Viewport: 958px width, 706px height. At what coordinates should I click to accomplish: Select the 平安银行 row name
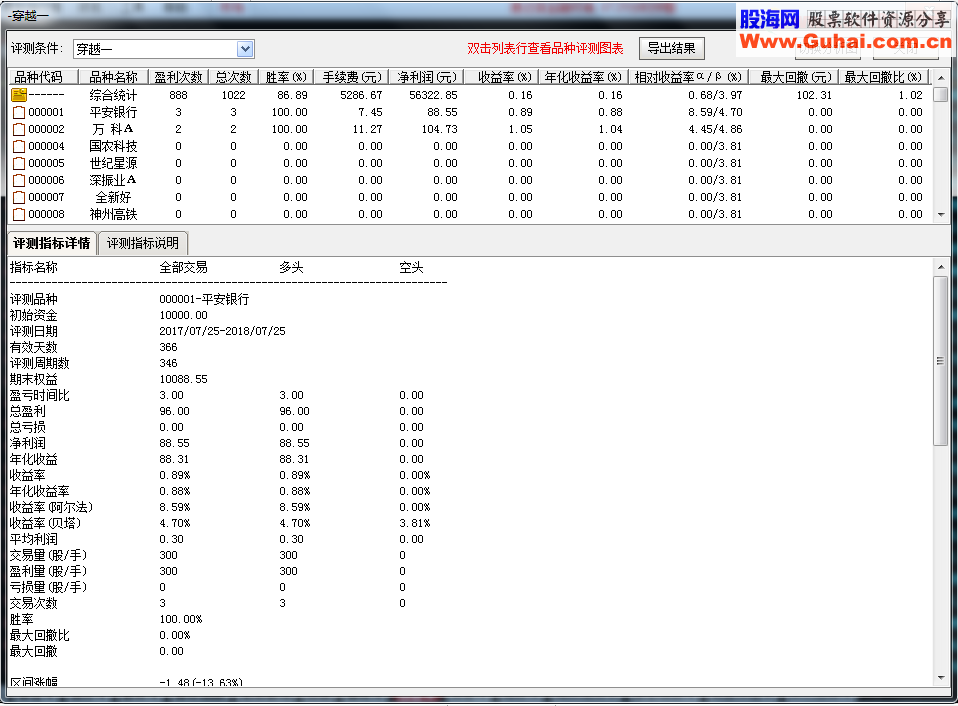114,112
